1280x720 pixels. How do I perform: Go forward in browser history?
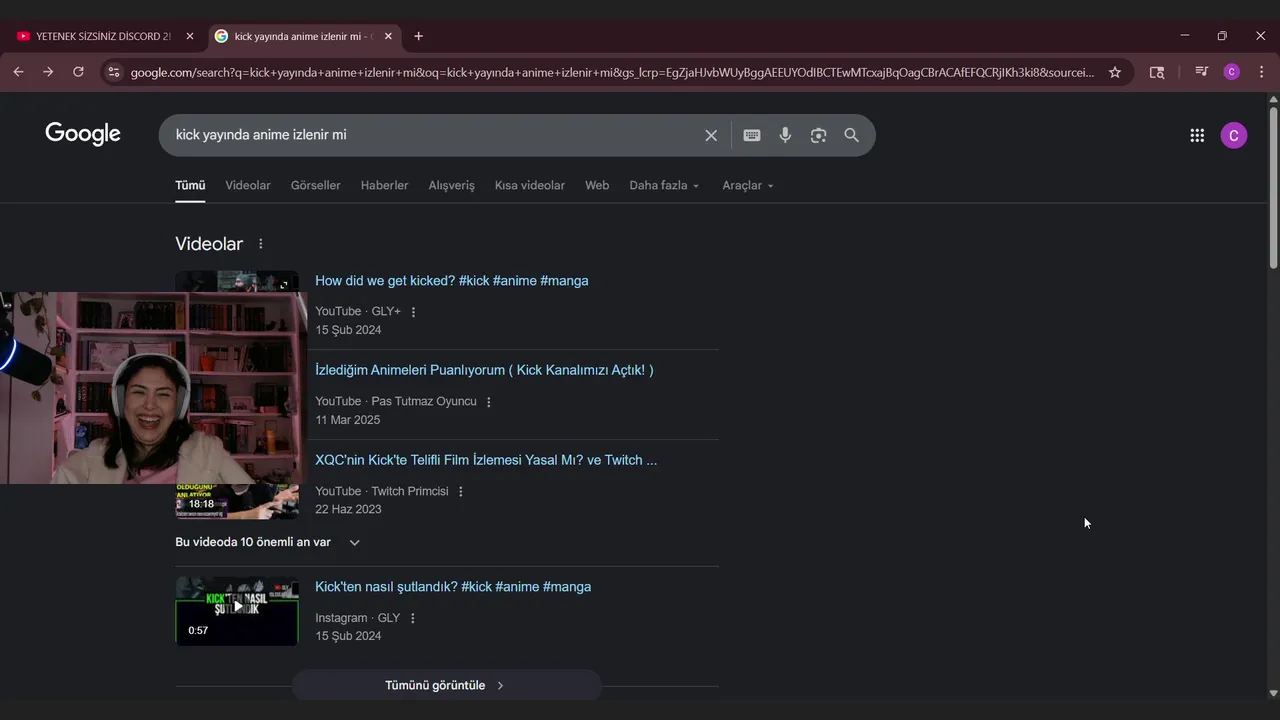[x=48, y=72]
